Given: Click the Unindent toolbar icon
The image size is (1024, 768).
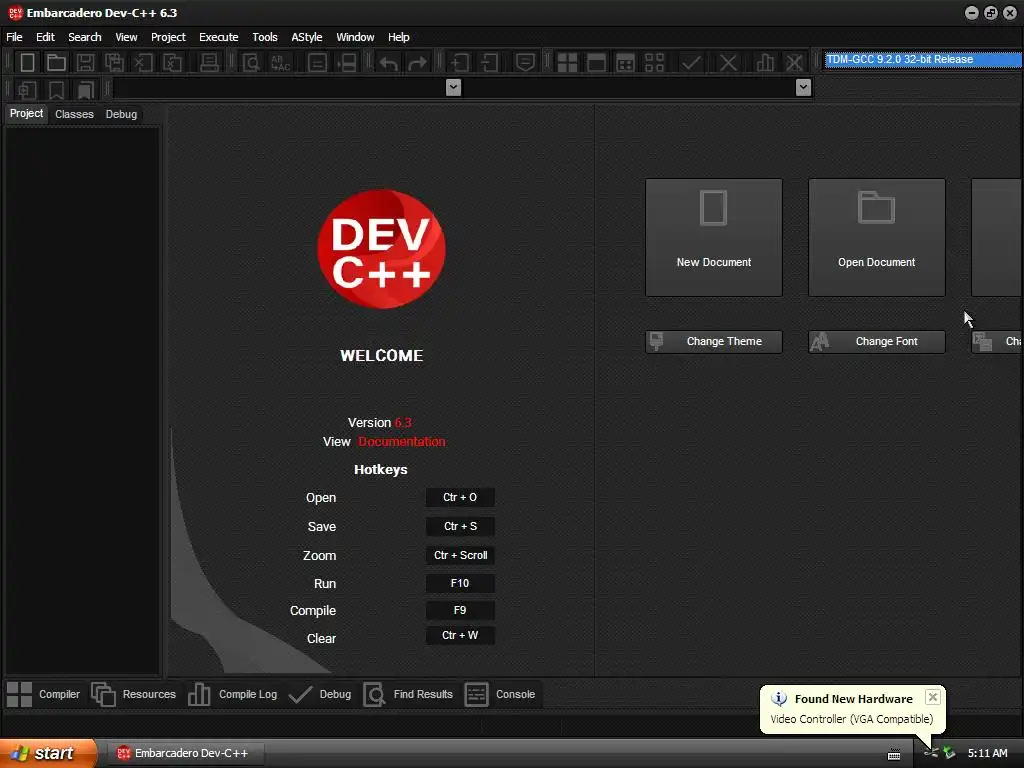Looking at the screenshot, I should pyautogui.click(x=489, y=63).
